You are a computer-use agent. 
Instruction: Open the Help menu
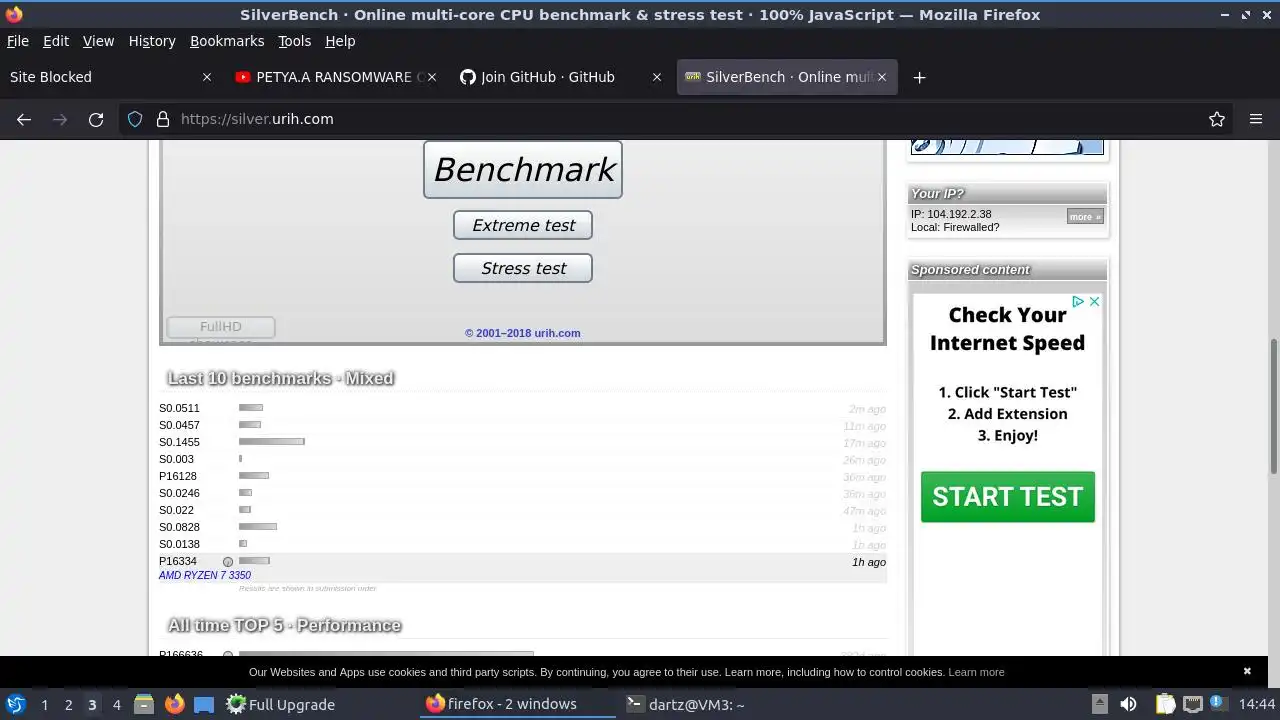pyautogui.click(x=340, y=41)
